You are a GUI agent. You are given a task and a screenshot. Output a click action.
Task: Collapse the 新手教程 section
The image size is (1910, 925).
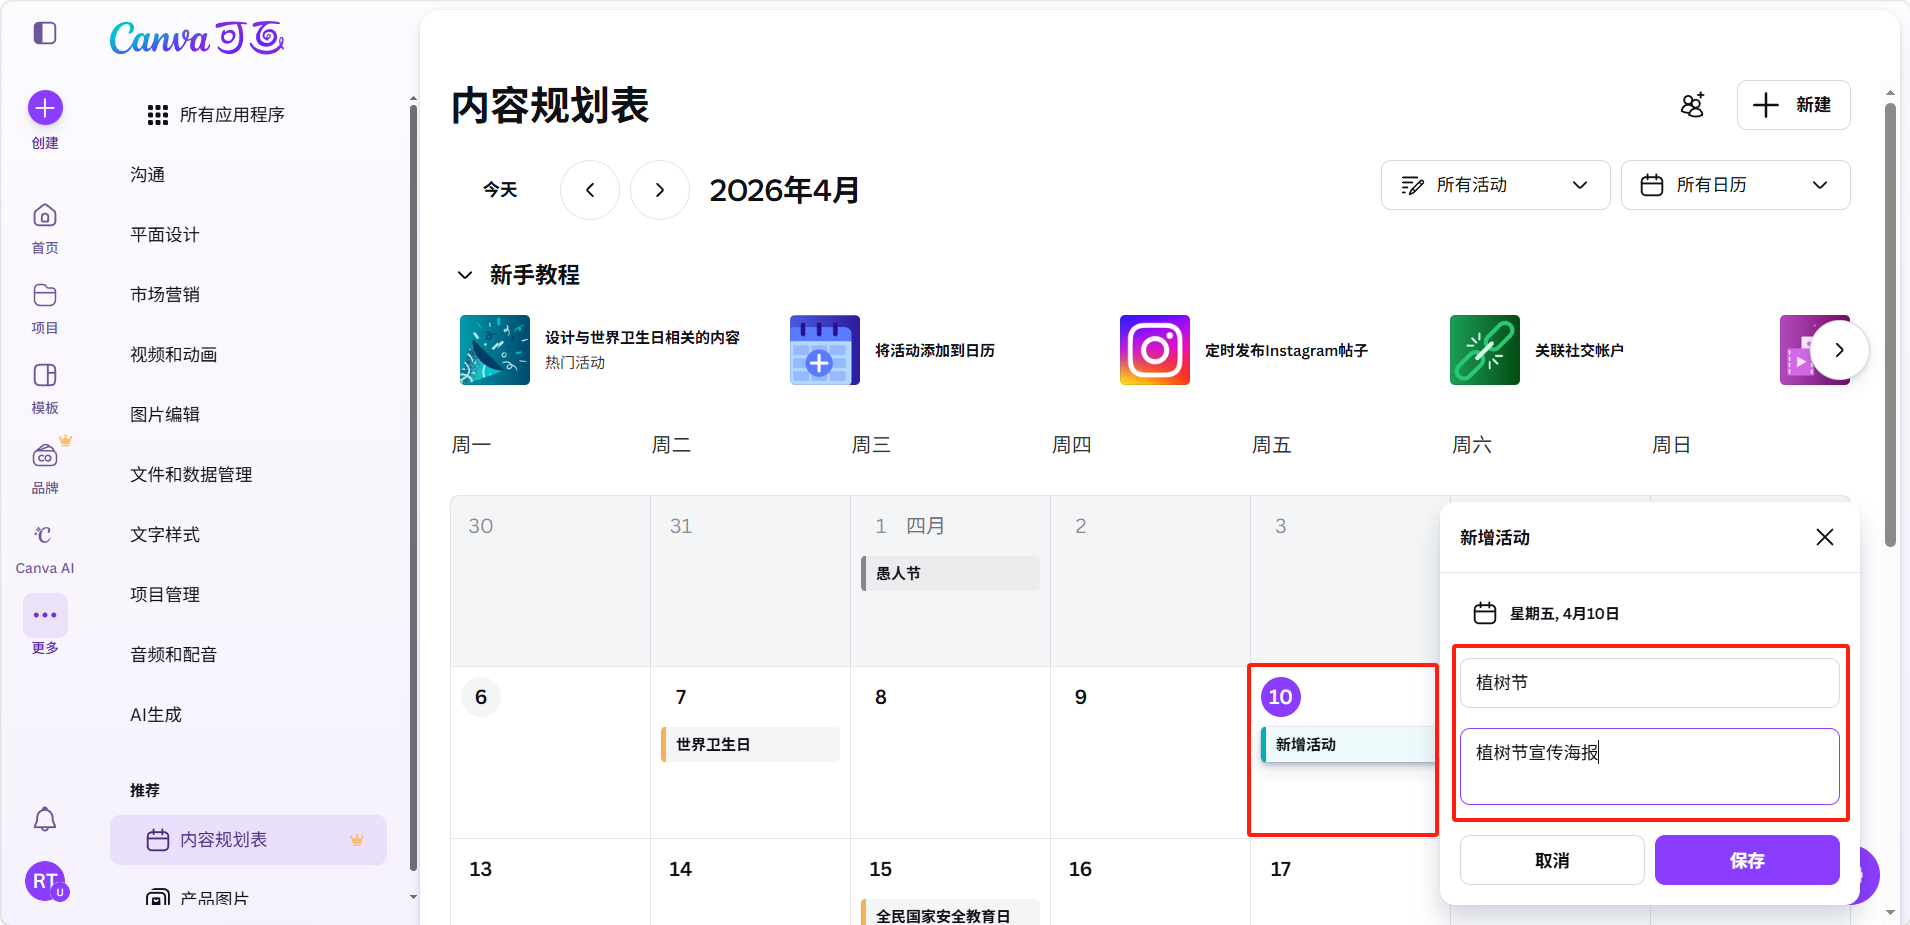(465, 275)
